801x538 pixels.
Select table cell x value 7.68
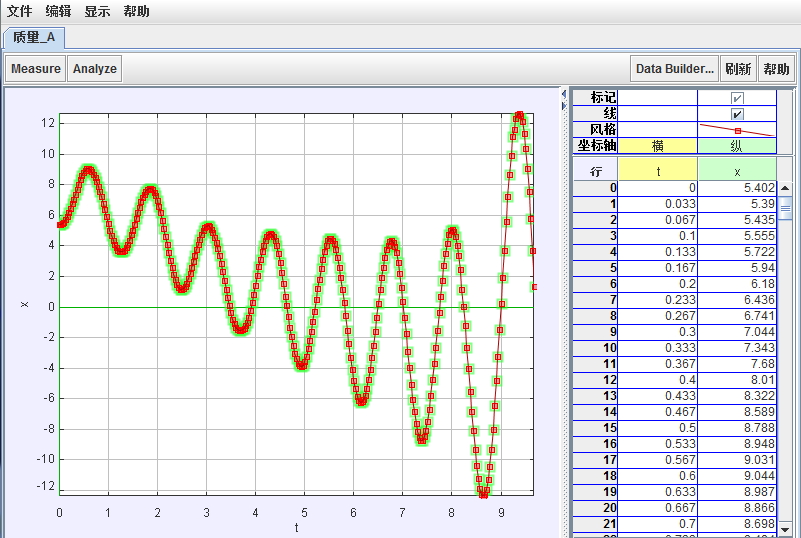coord(737,364)
